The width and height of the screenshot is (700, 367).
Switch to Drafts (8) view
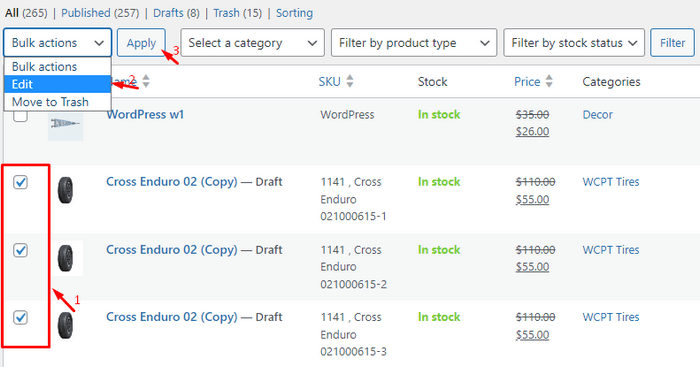pos(176,13)
